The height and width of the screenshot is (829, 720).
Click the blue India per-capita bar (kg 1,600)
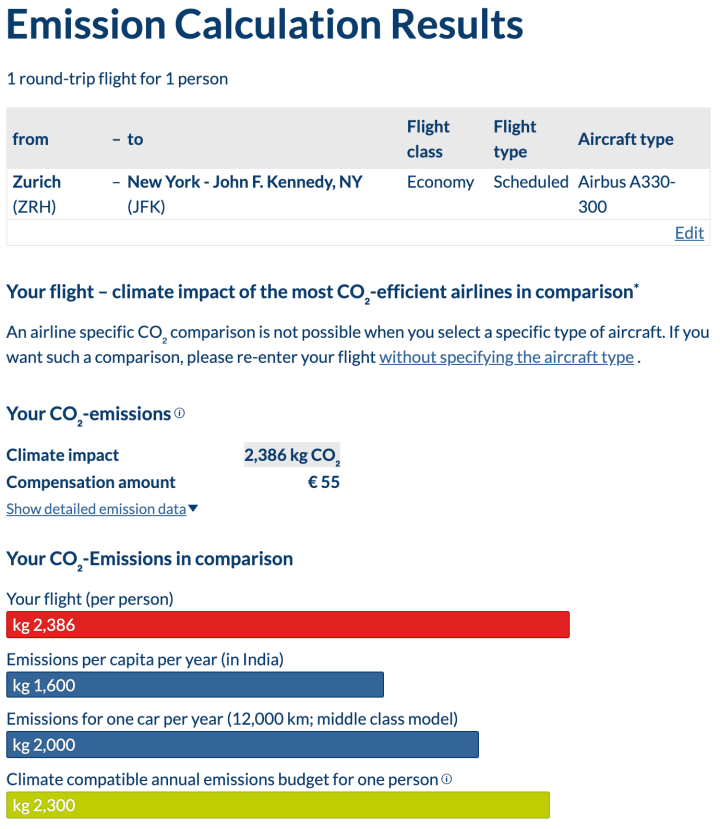tap(195, 685)
